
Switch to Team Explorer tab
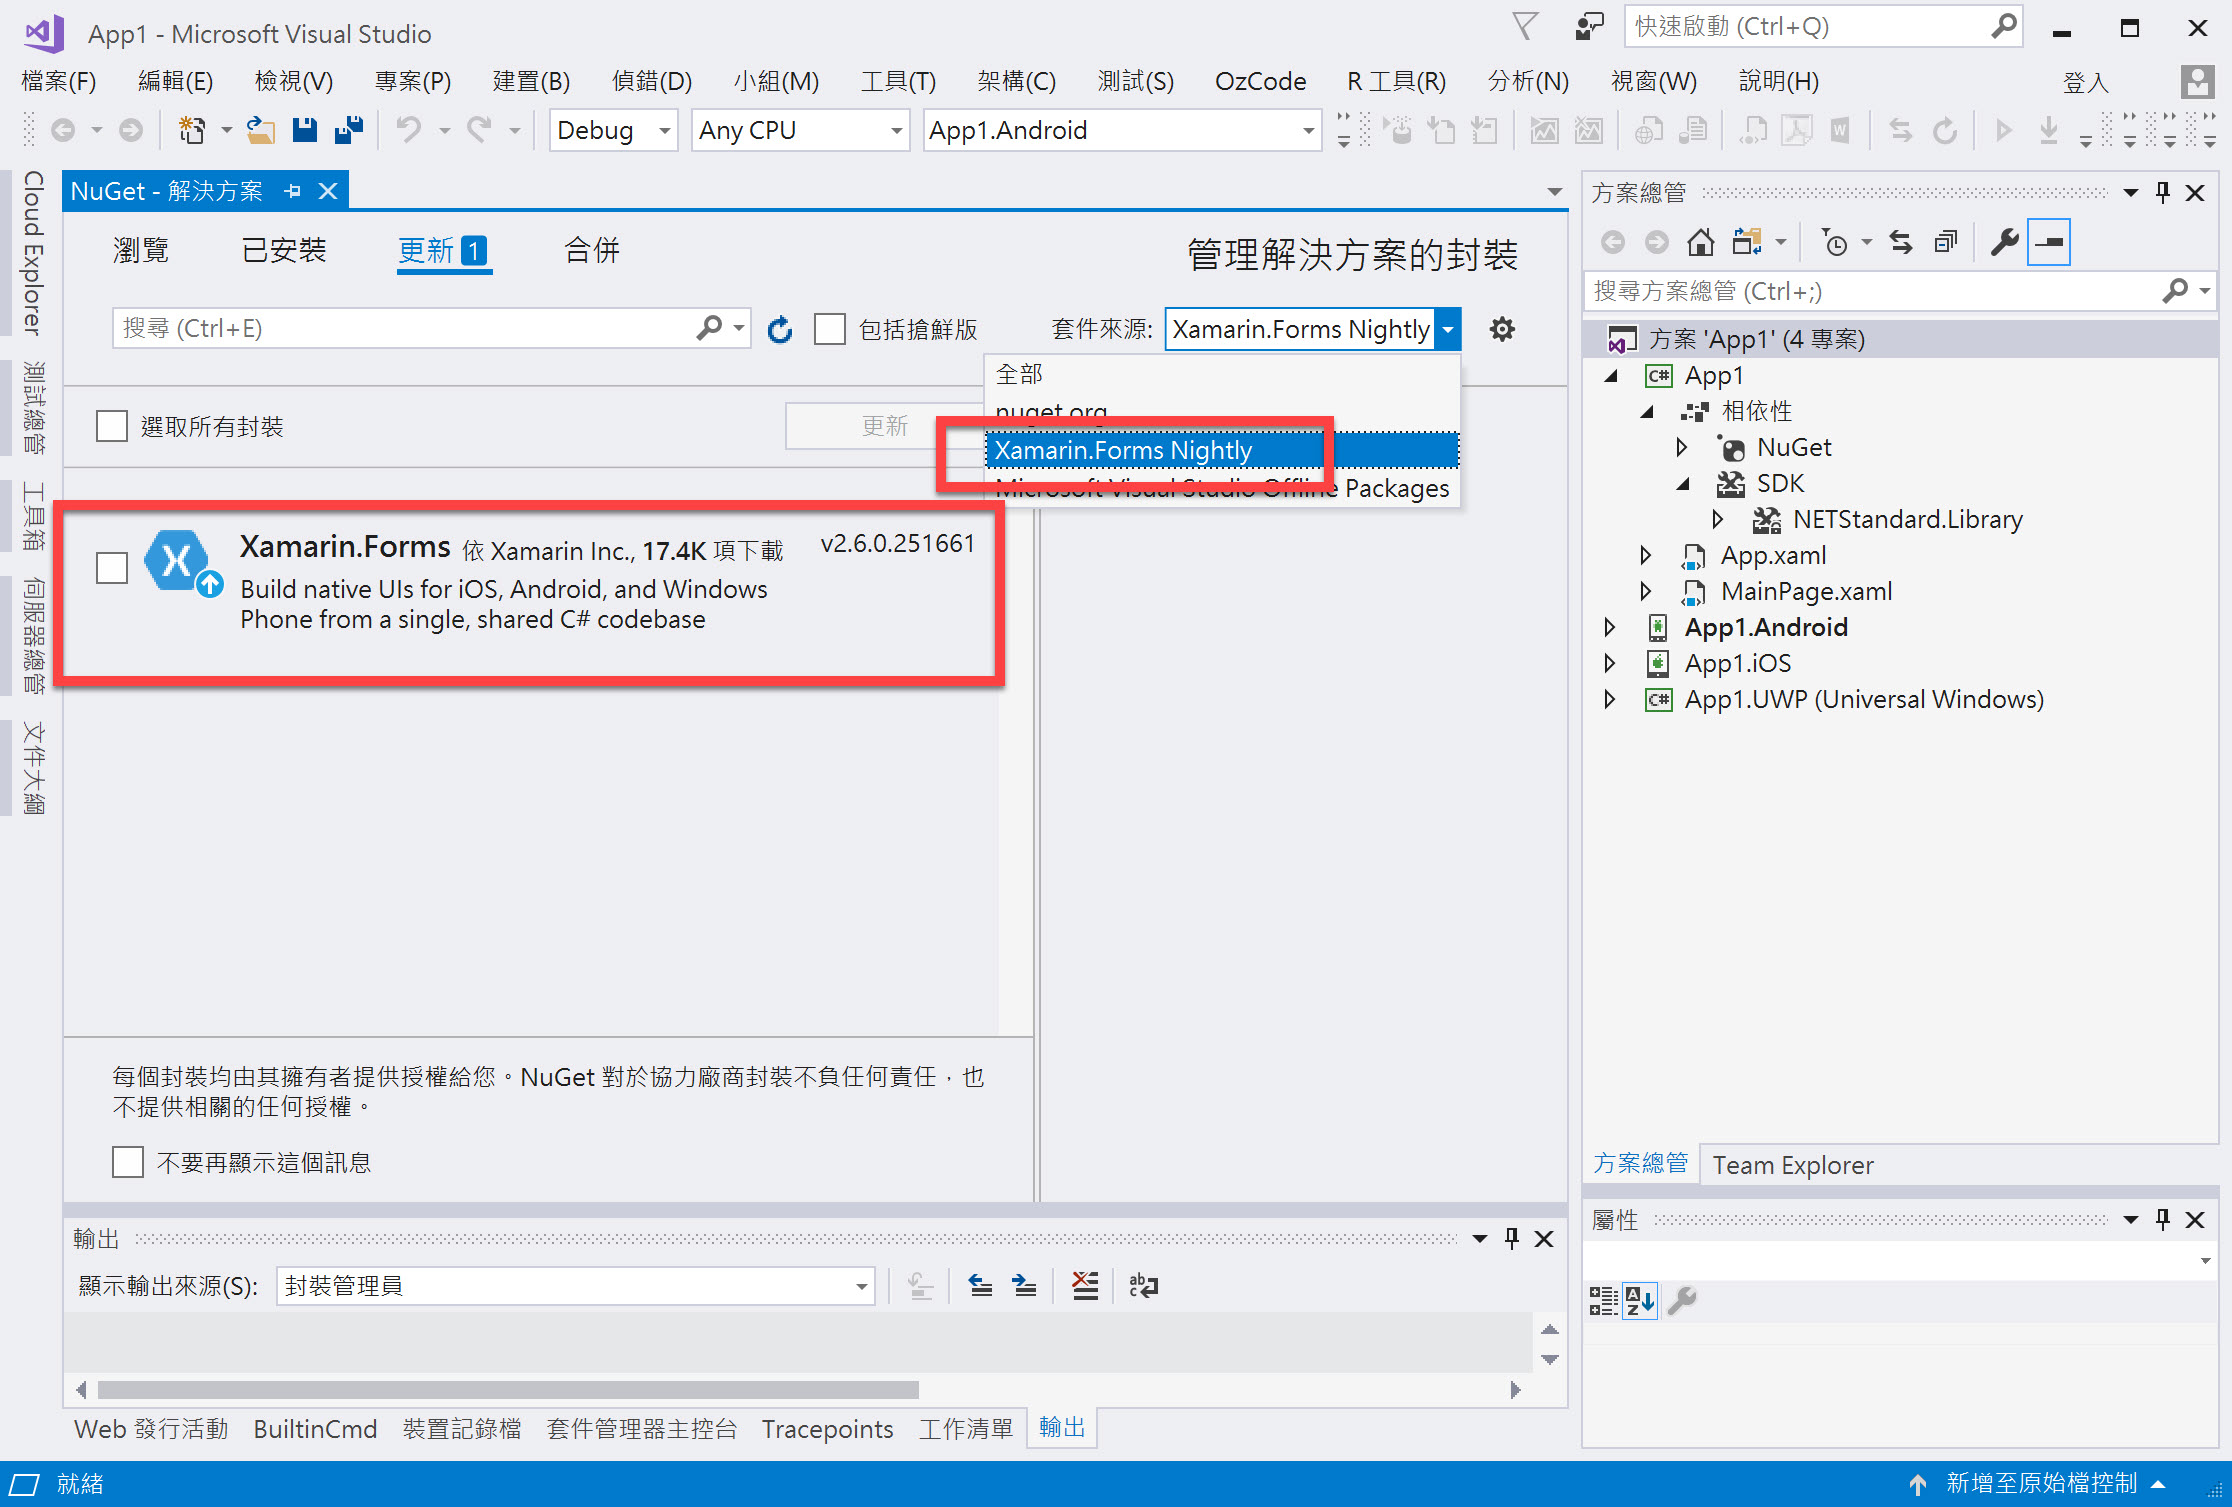[x=1792, y=1165]
